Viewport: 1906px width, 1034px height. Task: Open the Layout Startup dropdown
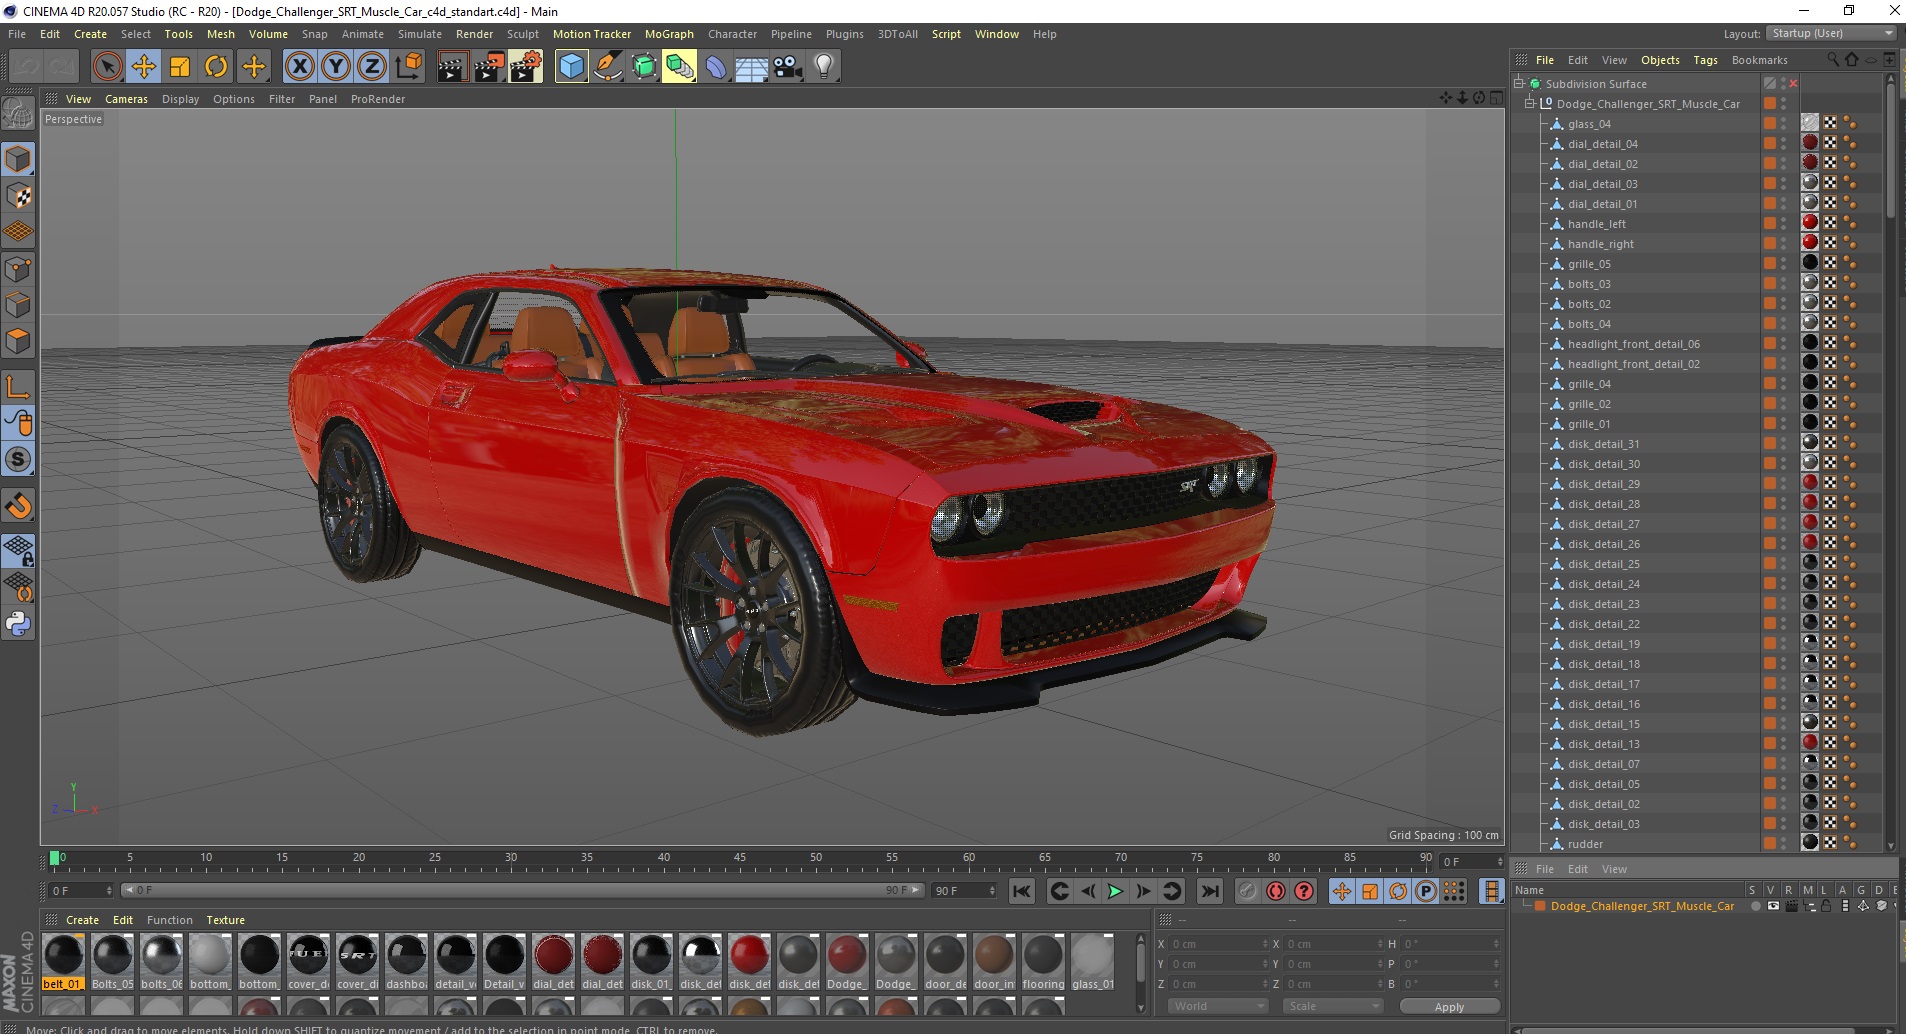[1831, 33]
